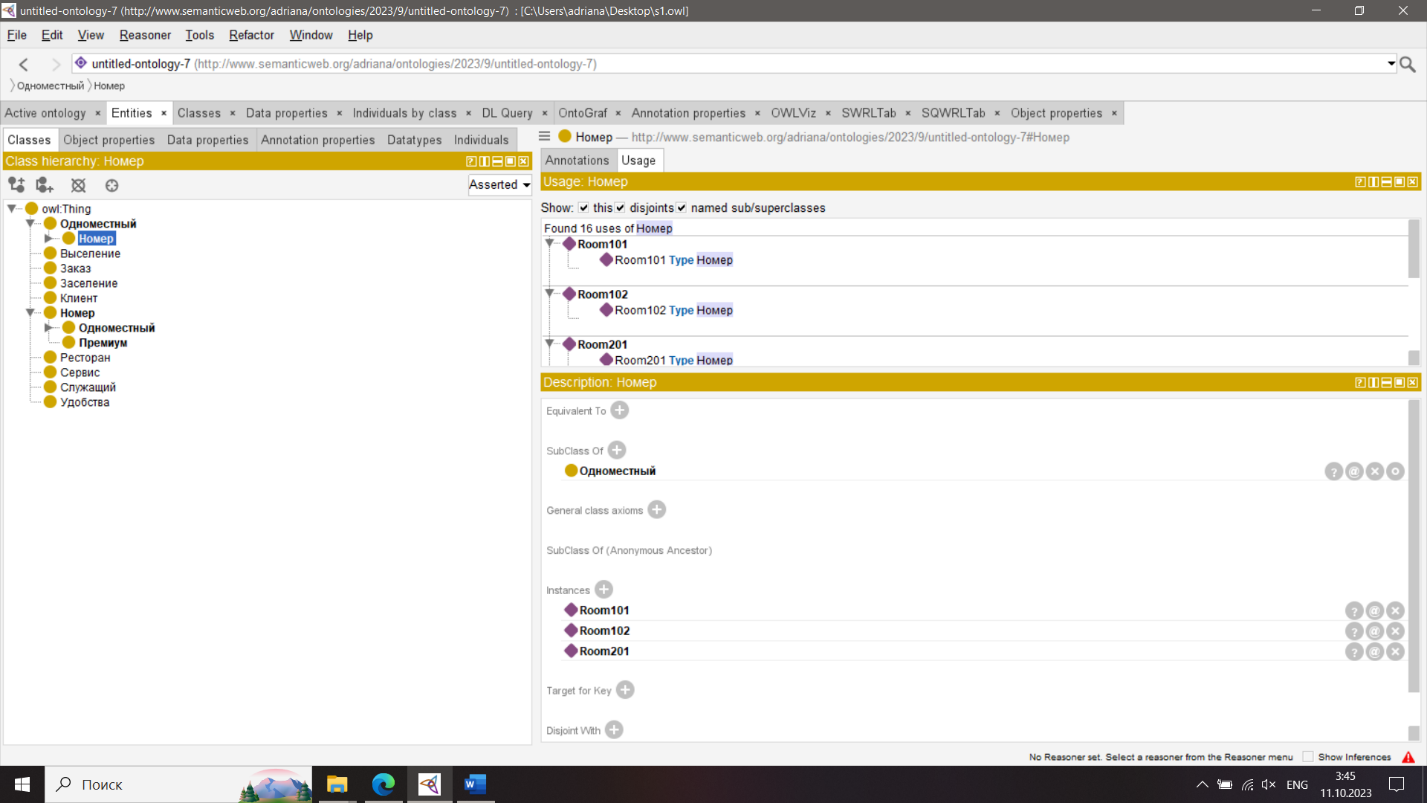Click the Description panel vertical scrollbar
This screenshot has height=803, width=1427.
click(1414, 570)
